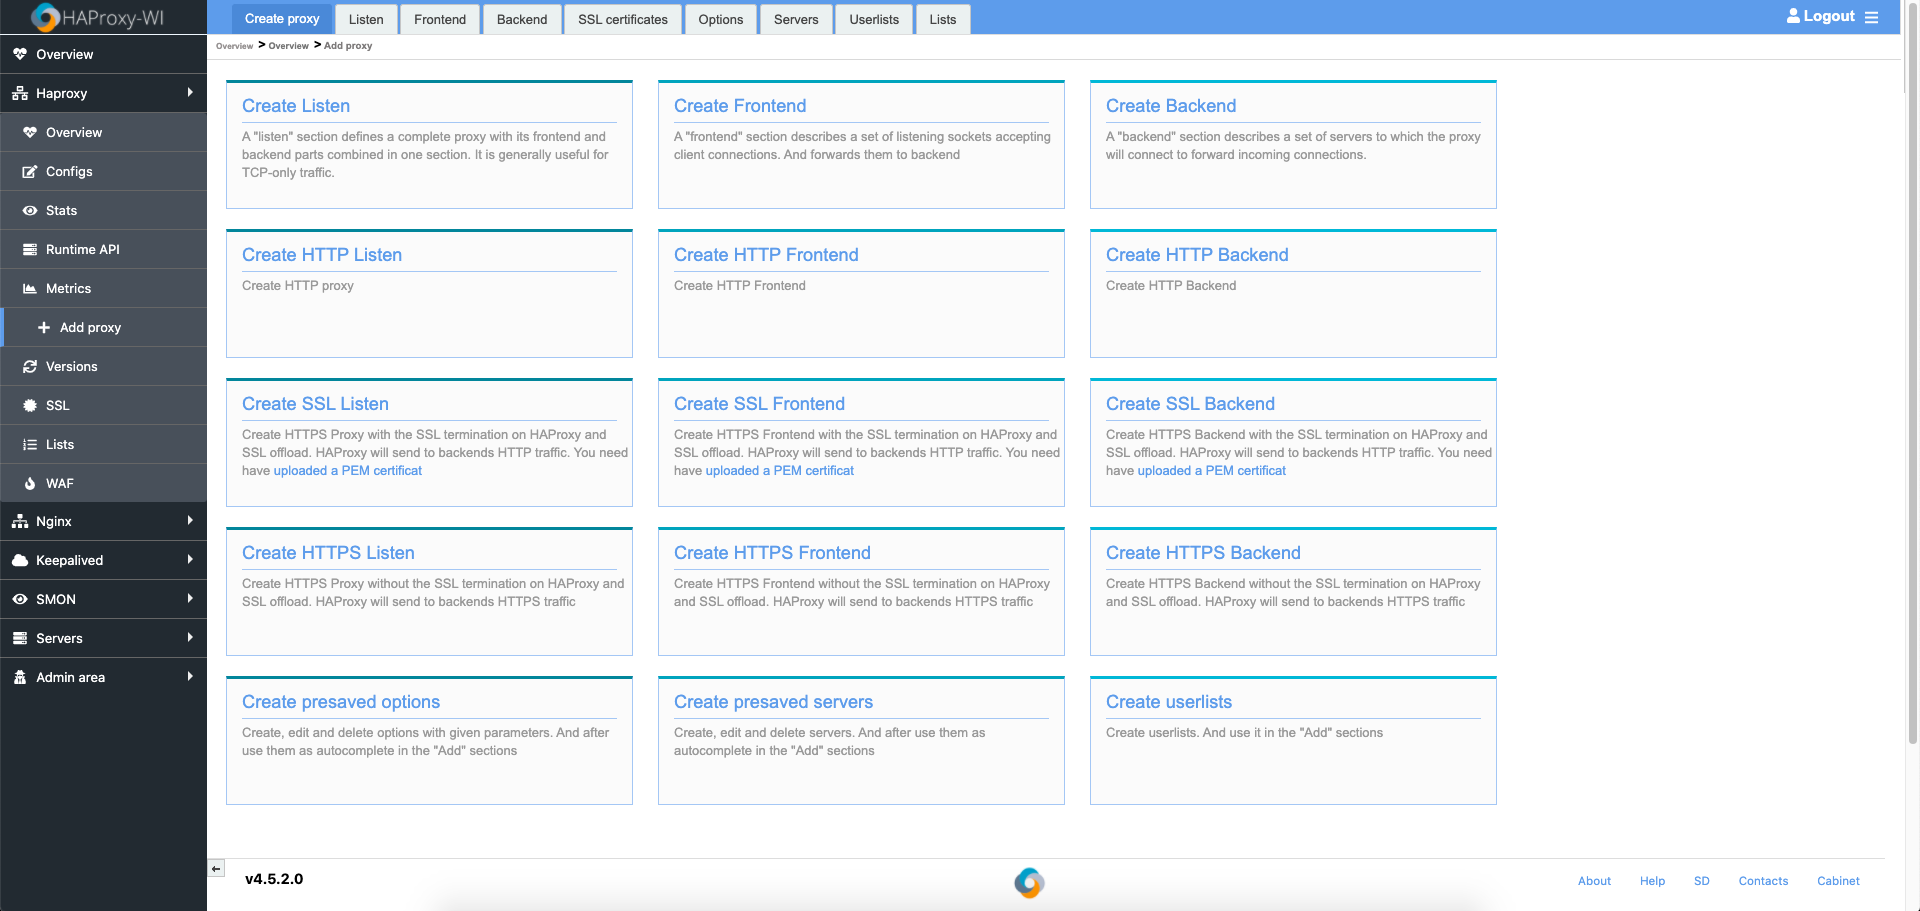Click the About footer link
This screenshot has width=1920, height=911.
1594,881
